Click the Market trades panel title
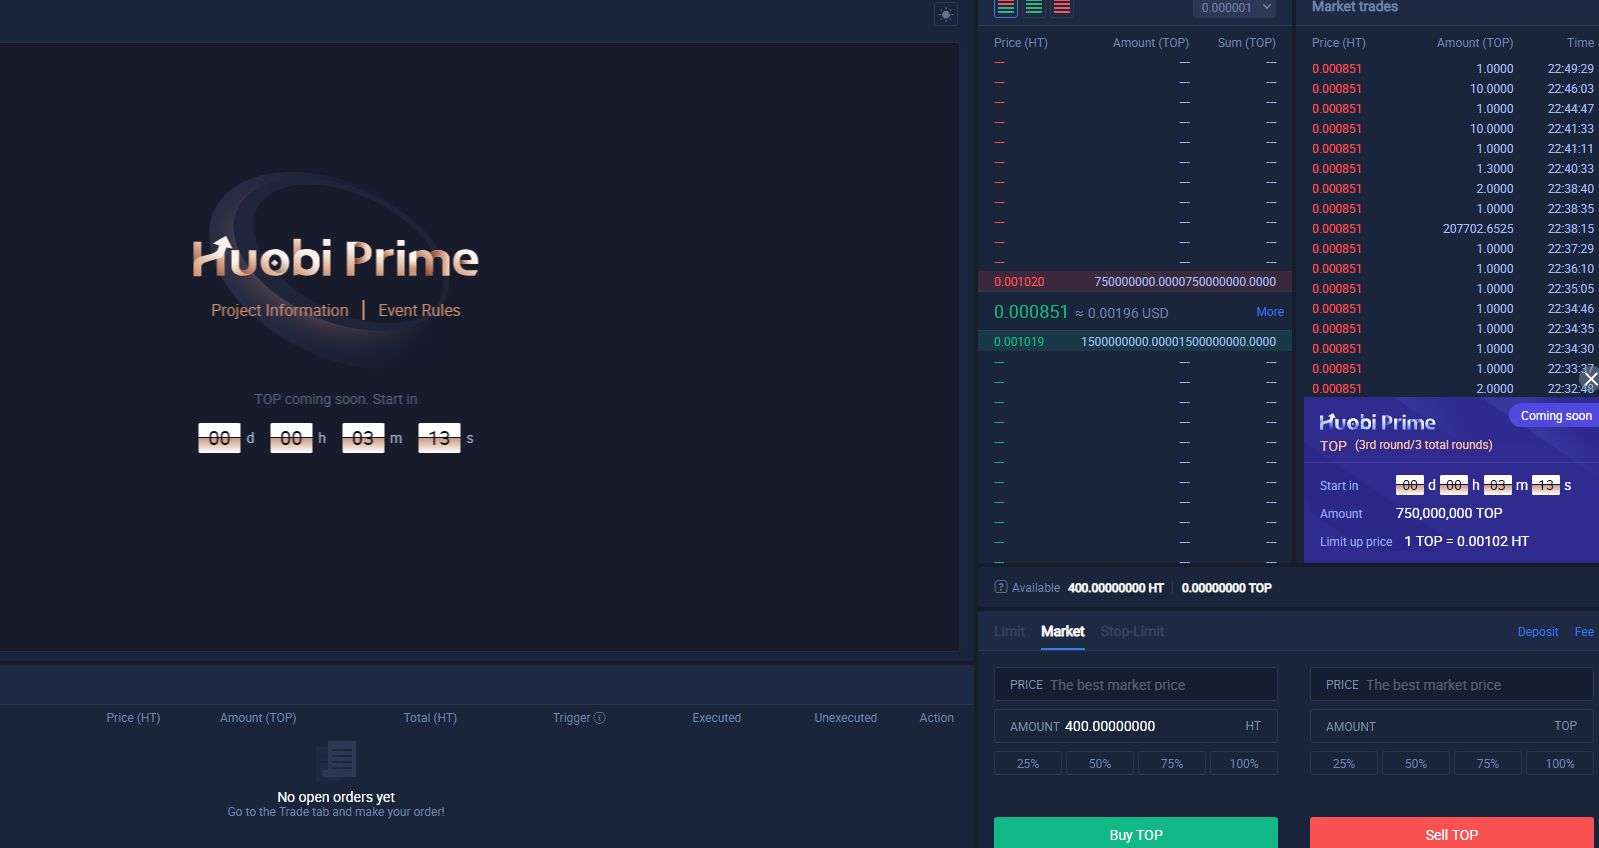The height and width of the screenshot is (848, 1599). click(1355, 7)
